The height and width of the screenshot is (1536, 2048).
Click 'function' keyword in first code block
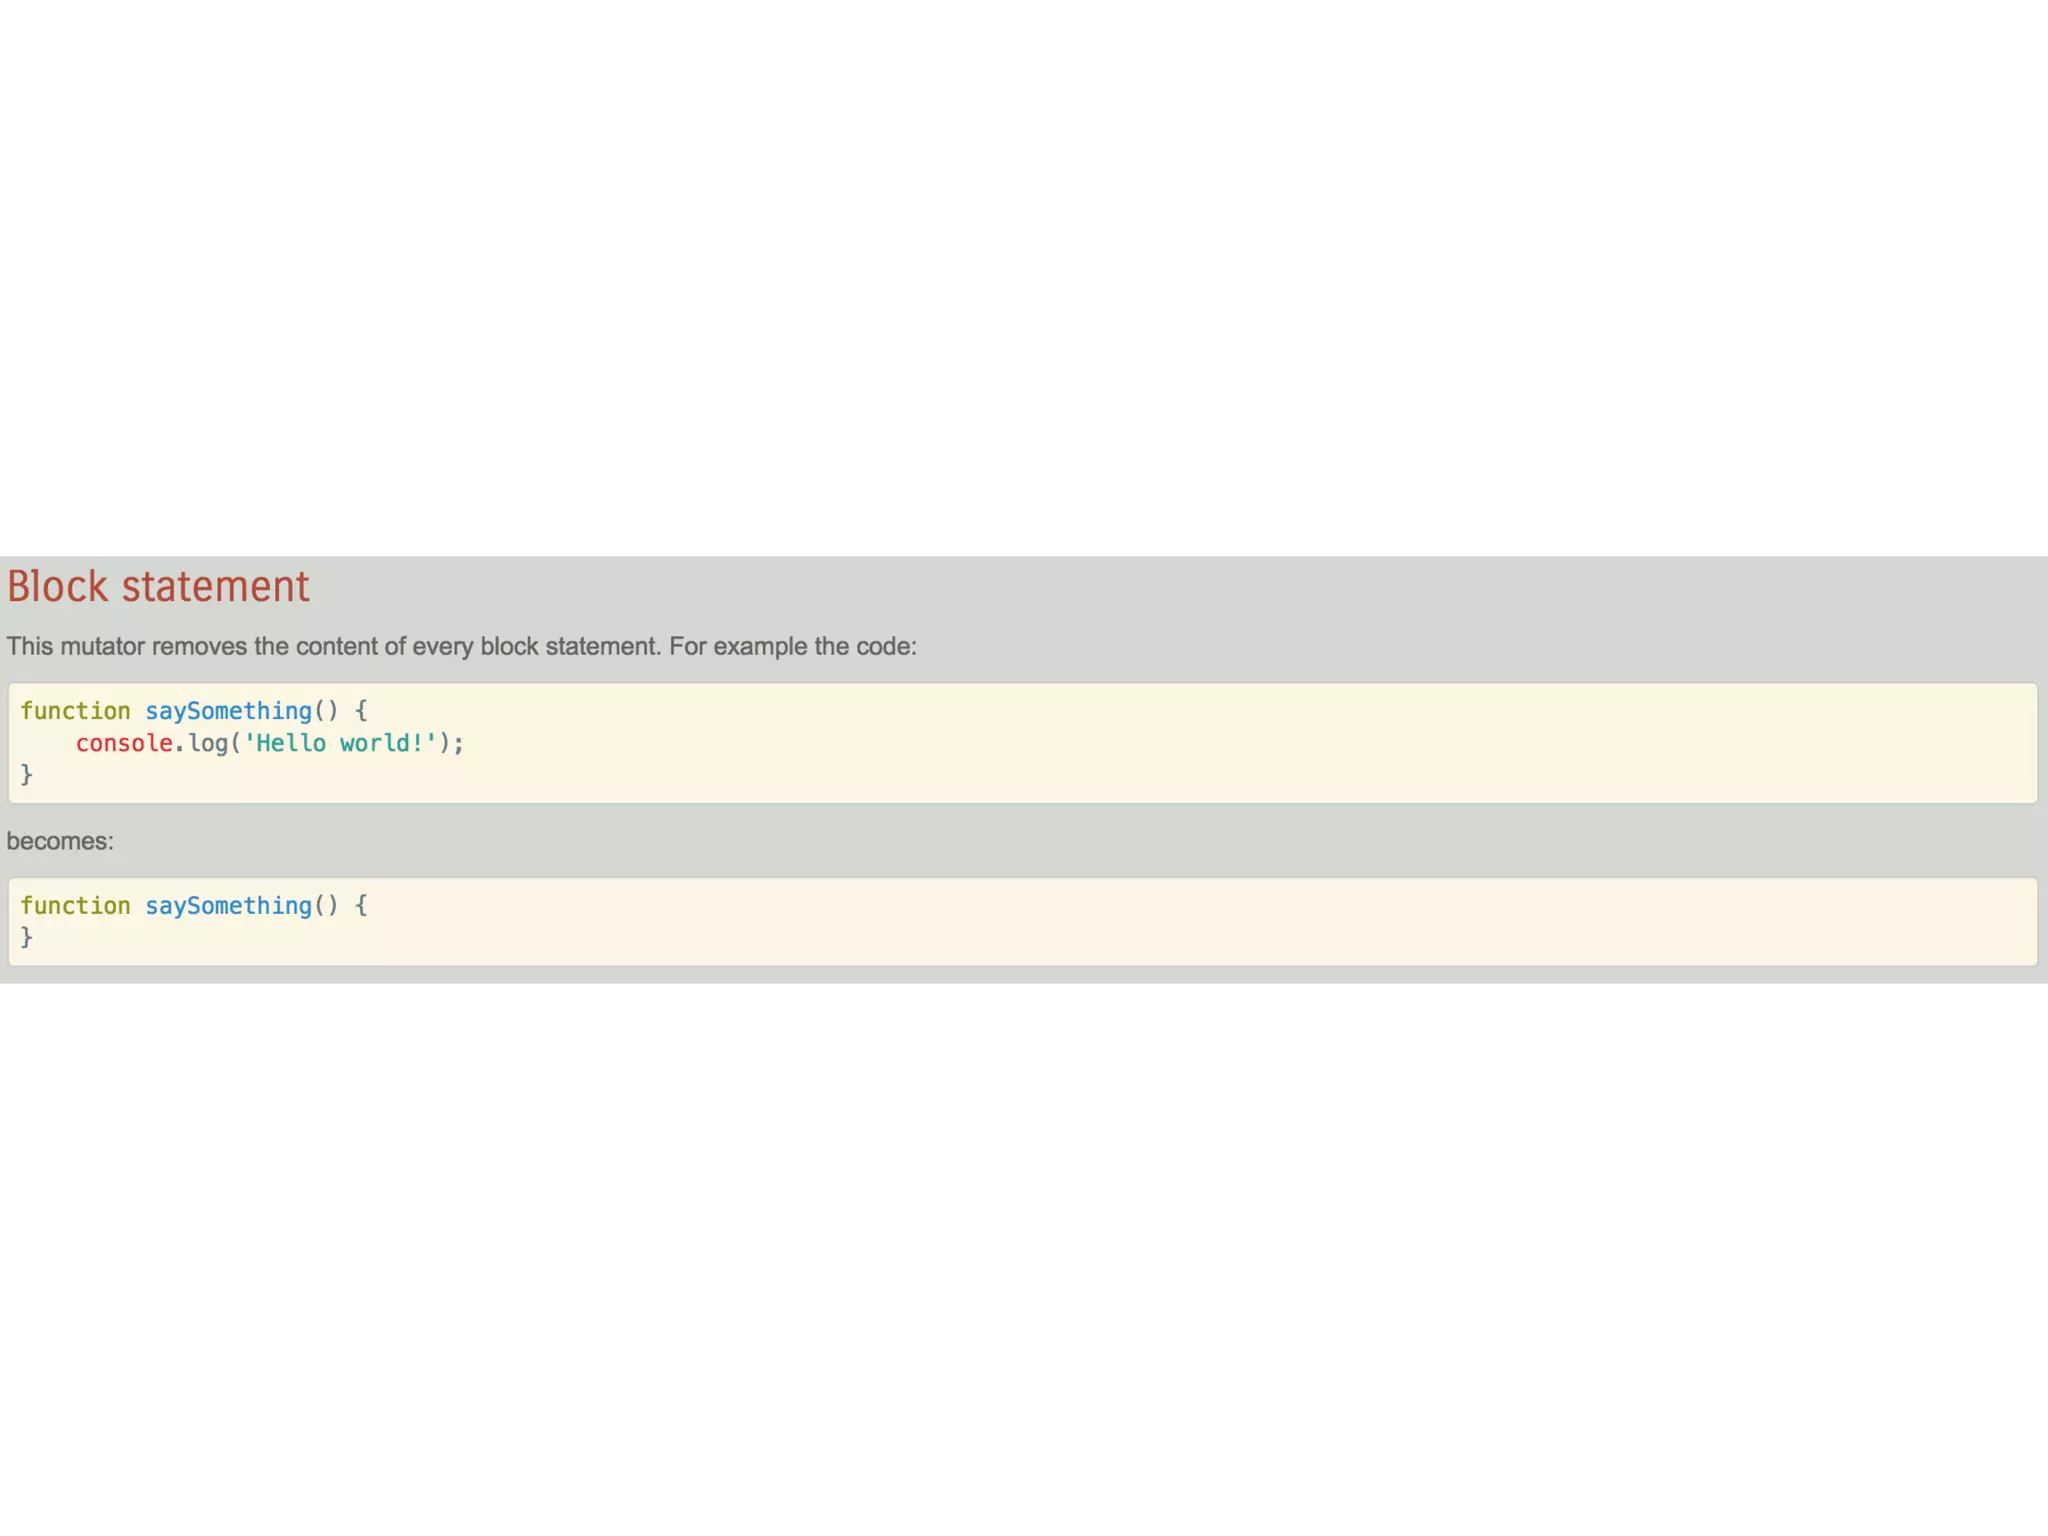pos(75,711)
